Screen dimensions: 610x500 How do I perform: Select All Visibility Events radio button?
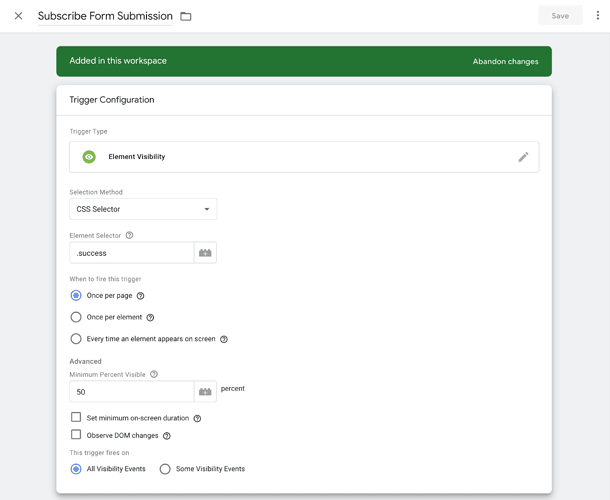[x=76, y=469]
